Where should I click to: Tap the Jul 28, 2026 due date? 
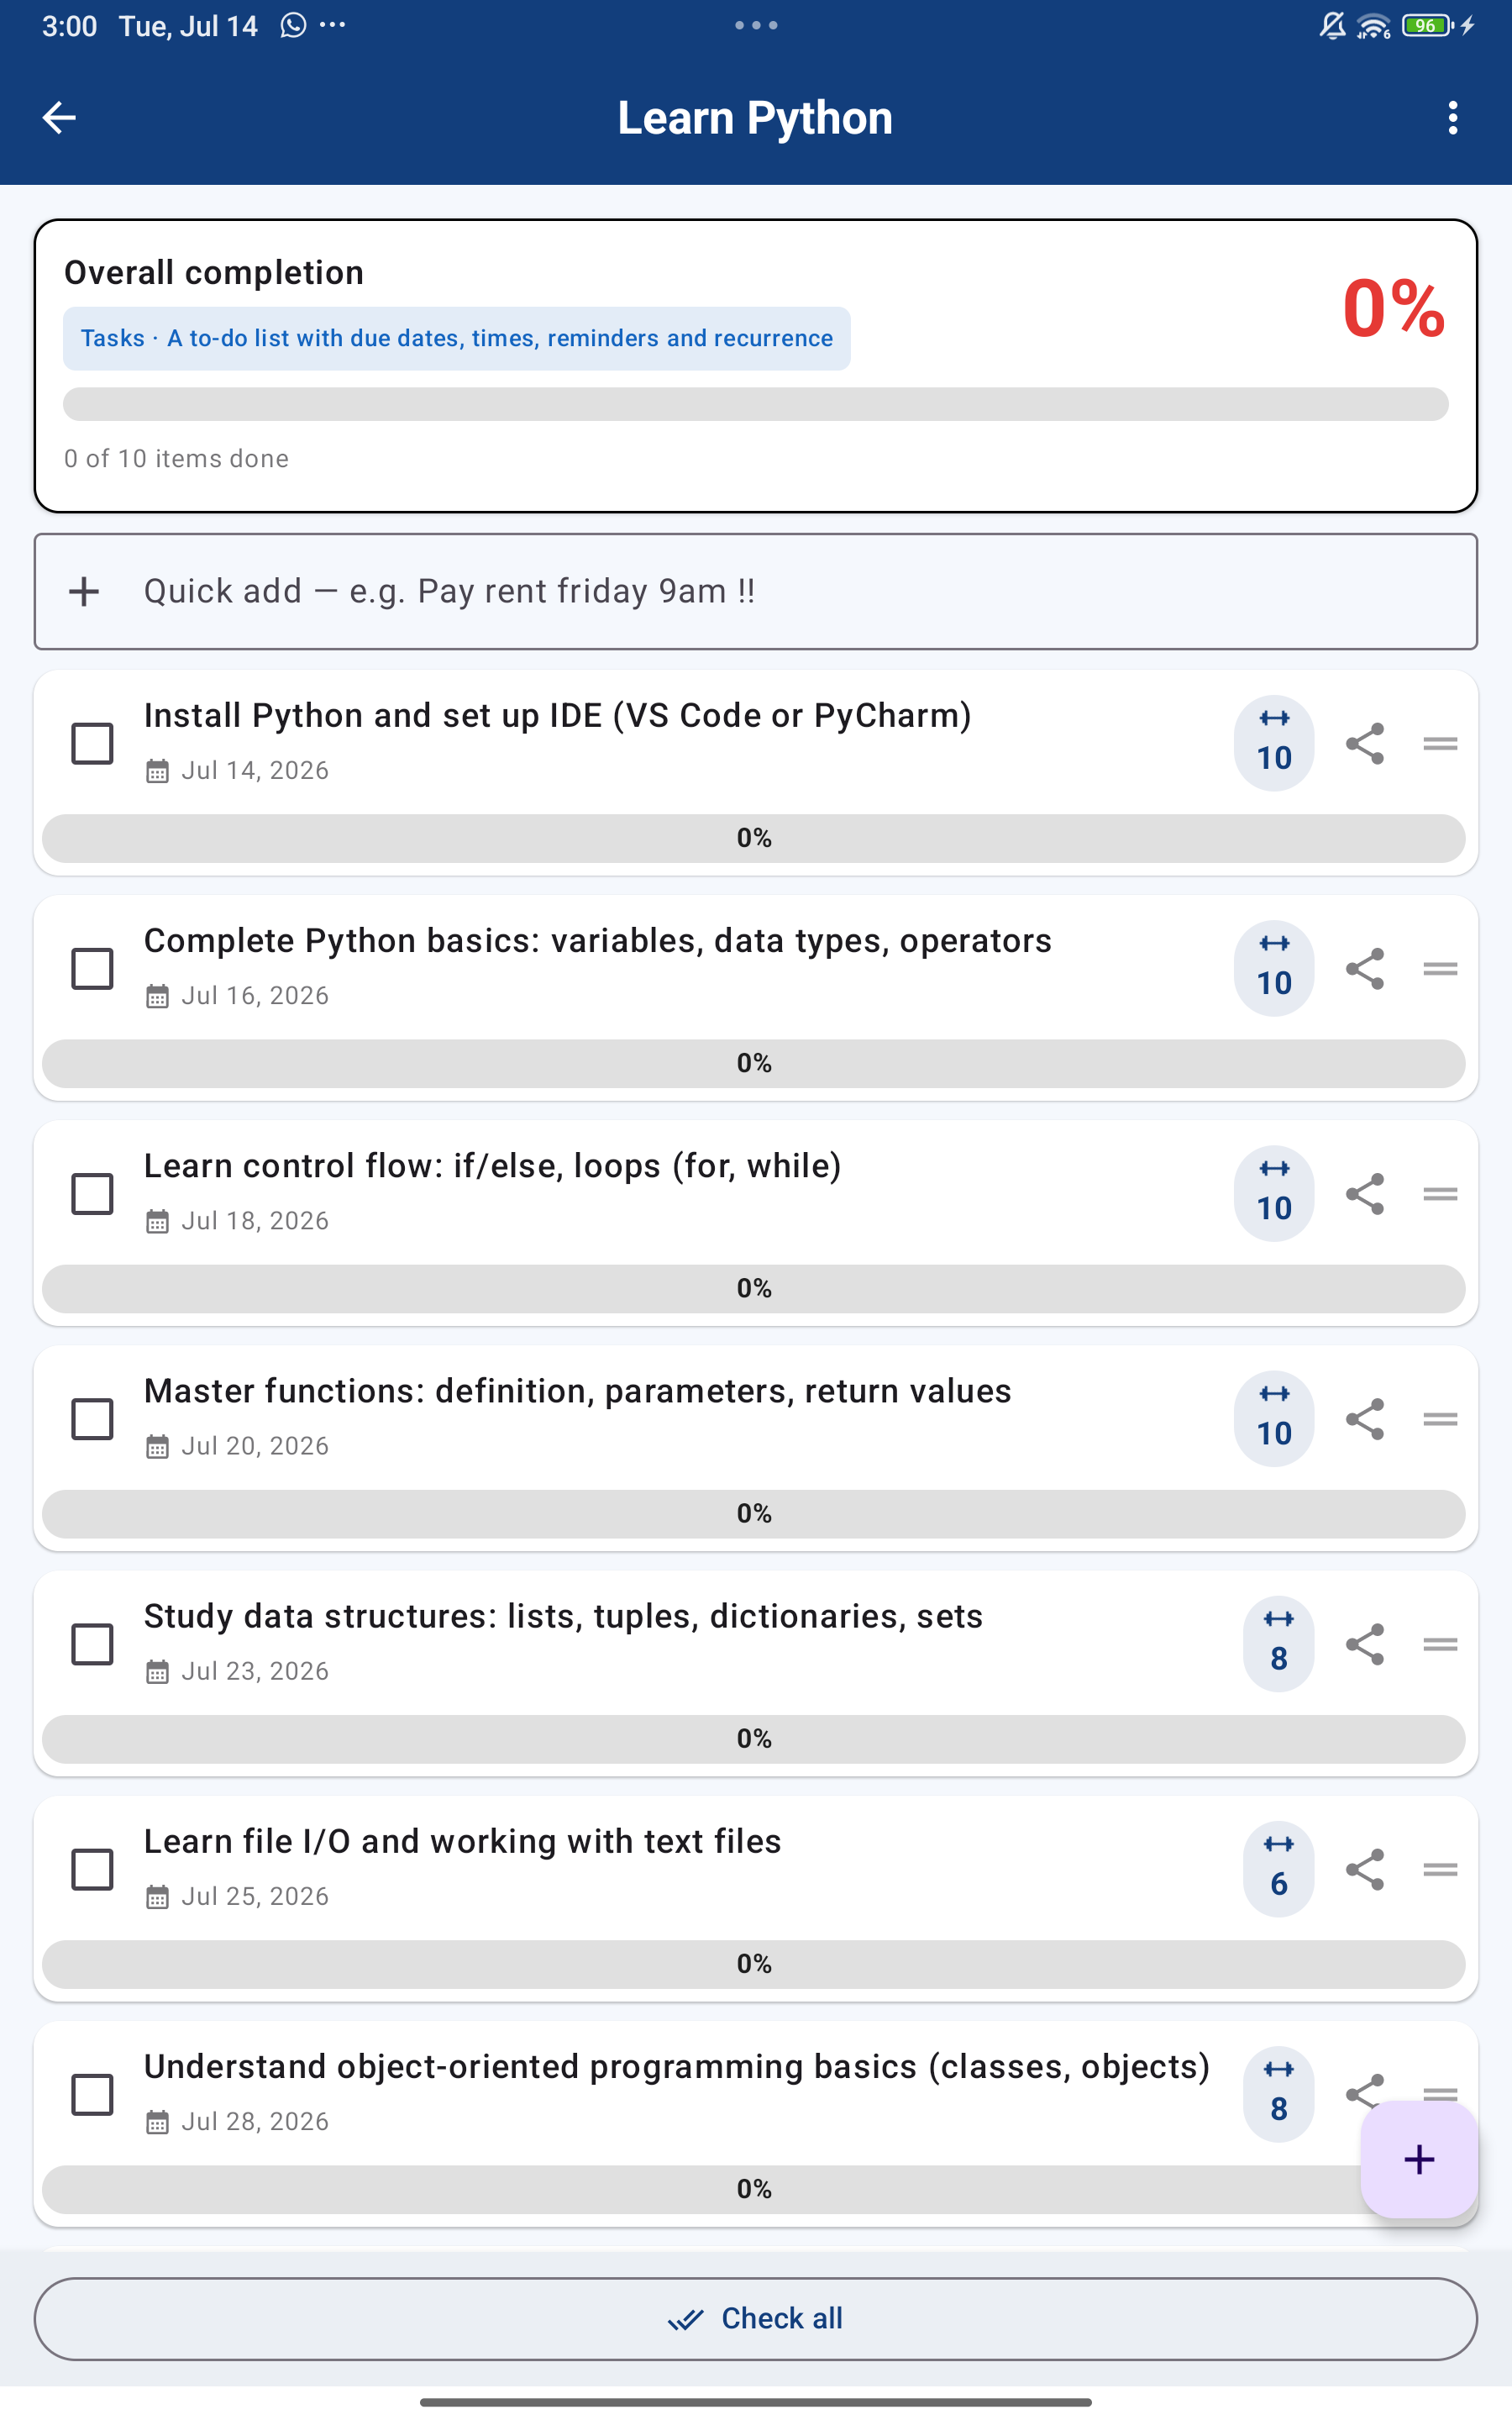[254, 2120]
